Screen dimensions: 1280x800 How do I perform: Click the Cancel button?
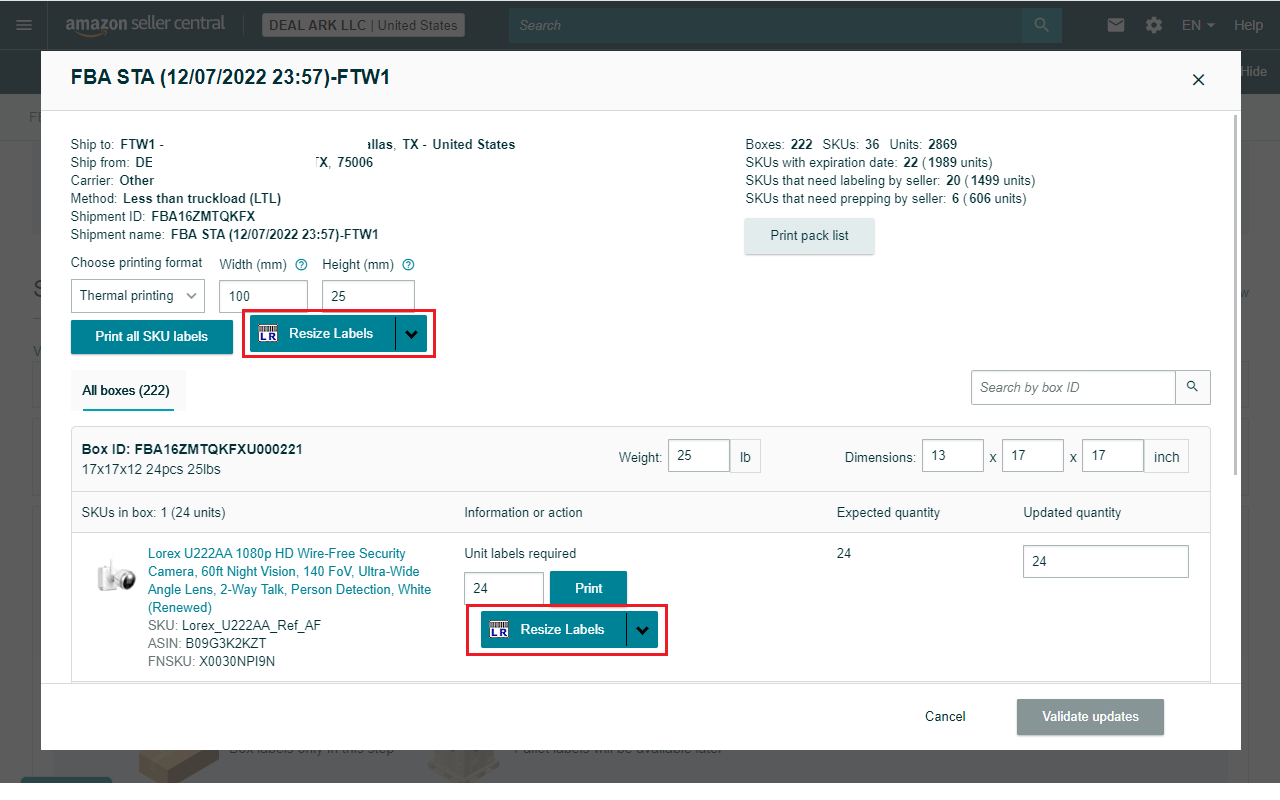945,717
